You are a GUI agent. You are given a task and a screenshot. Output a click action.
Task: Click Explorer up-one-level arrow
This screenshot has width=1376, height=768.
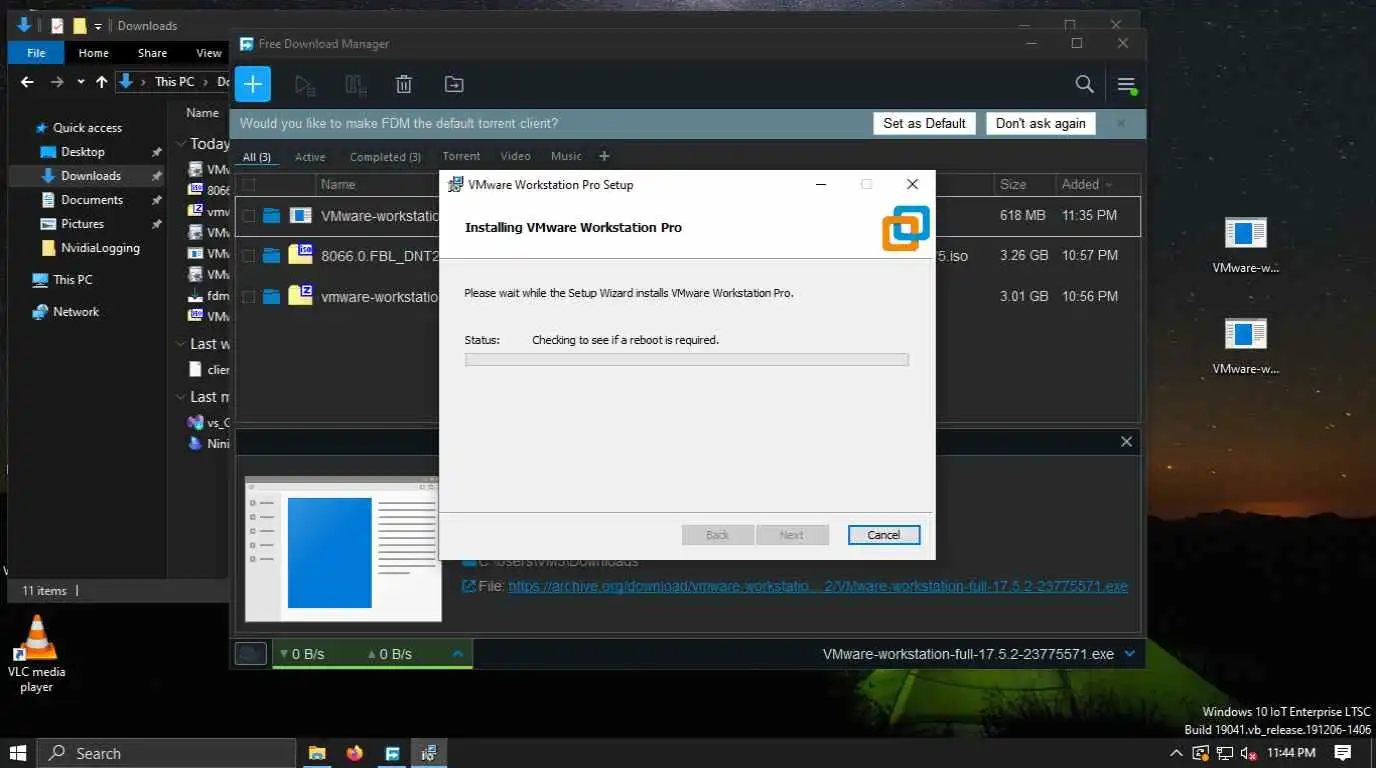coord(101,82)
